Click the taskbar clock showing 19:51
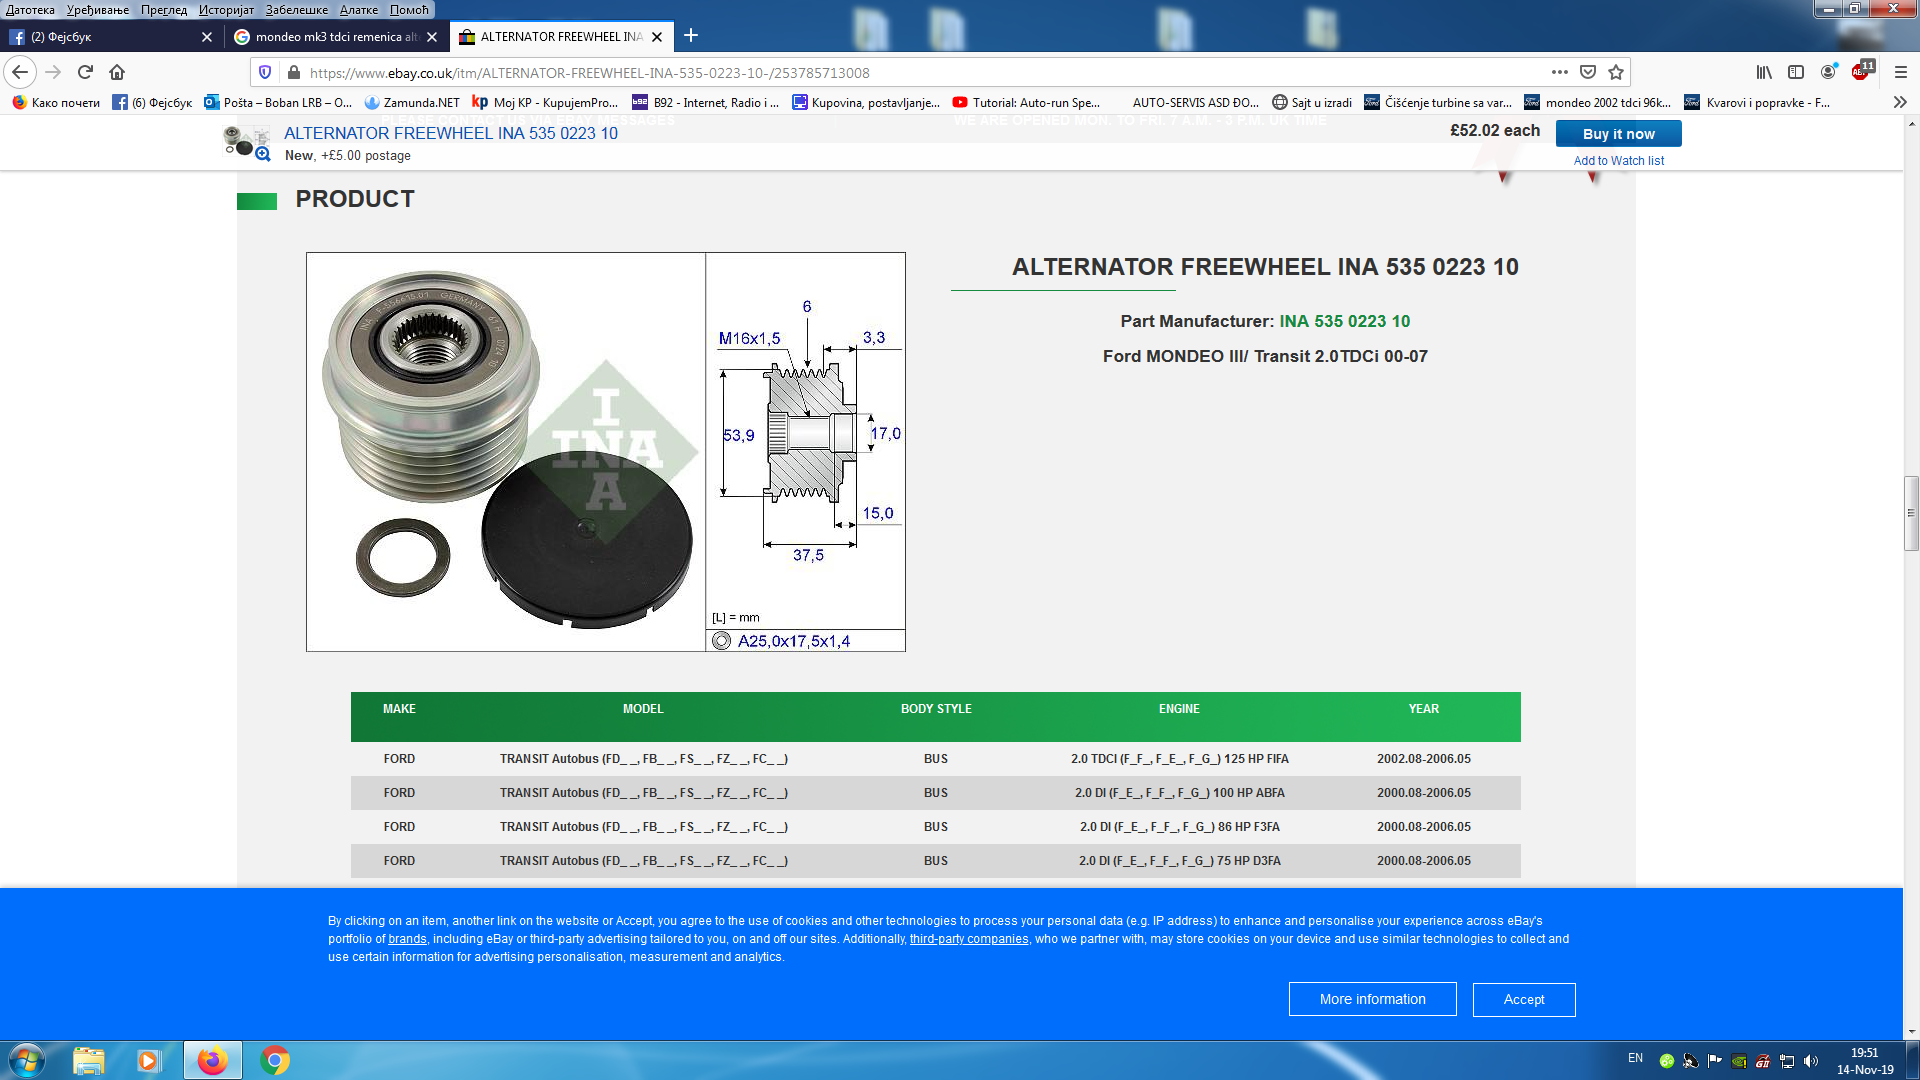Viewport: 1920px width, 1080px height. tap(1865, 1061)
